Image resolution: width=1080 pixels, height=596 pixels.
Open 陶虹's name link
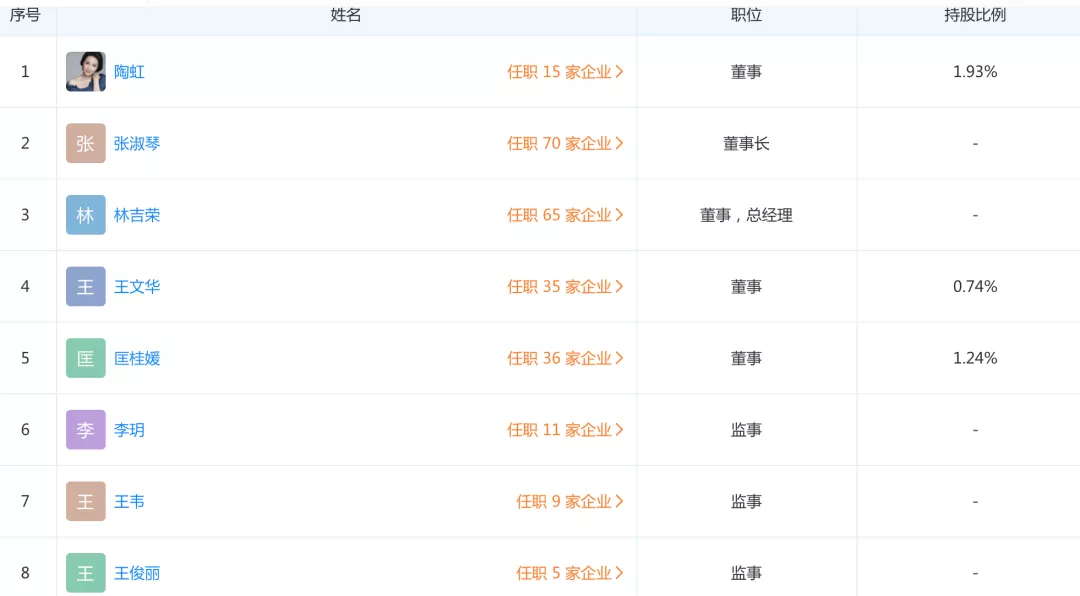[x=129, y=72]
